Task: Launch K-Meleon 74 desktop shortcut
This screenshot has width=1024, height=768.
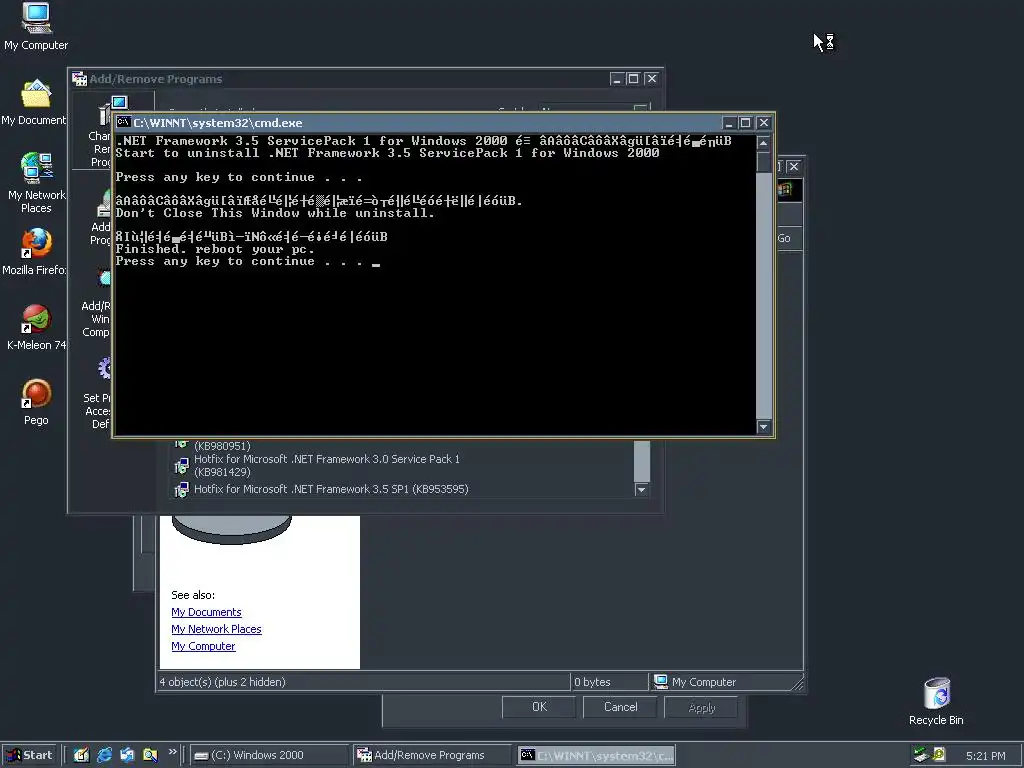Action: click(36, 319)
